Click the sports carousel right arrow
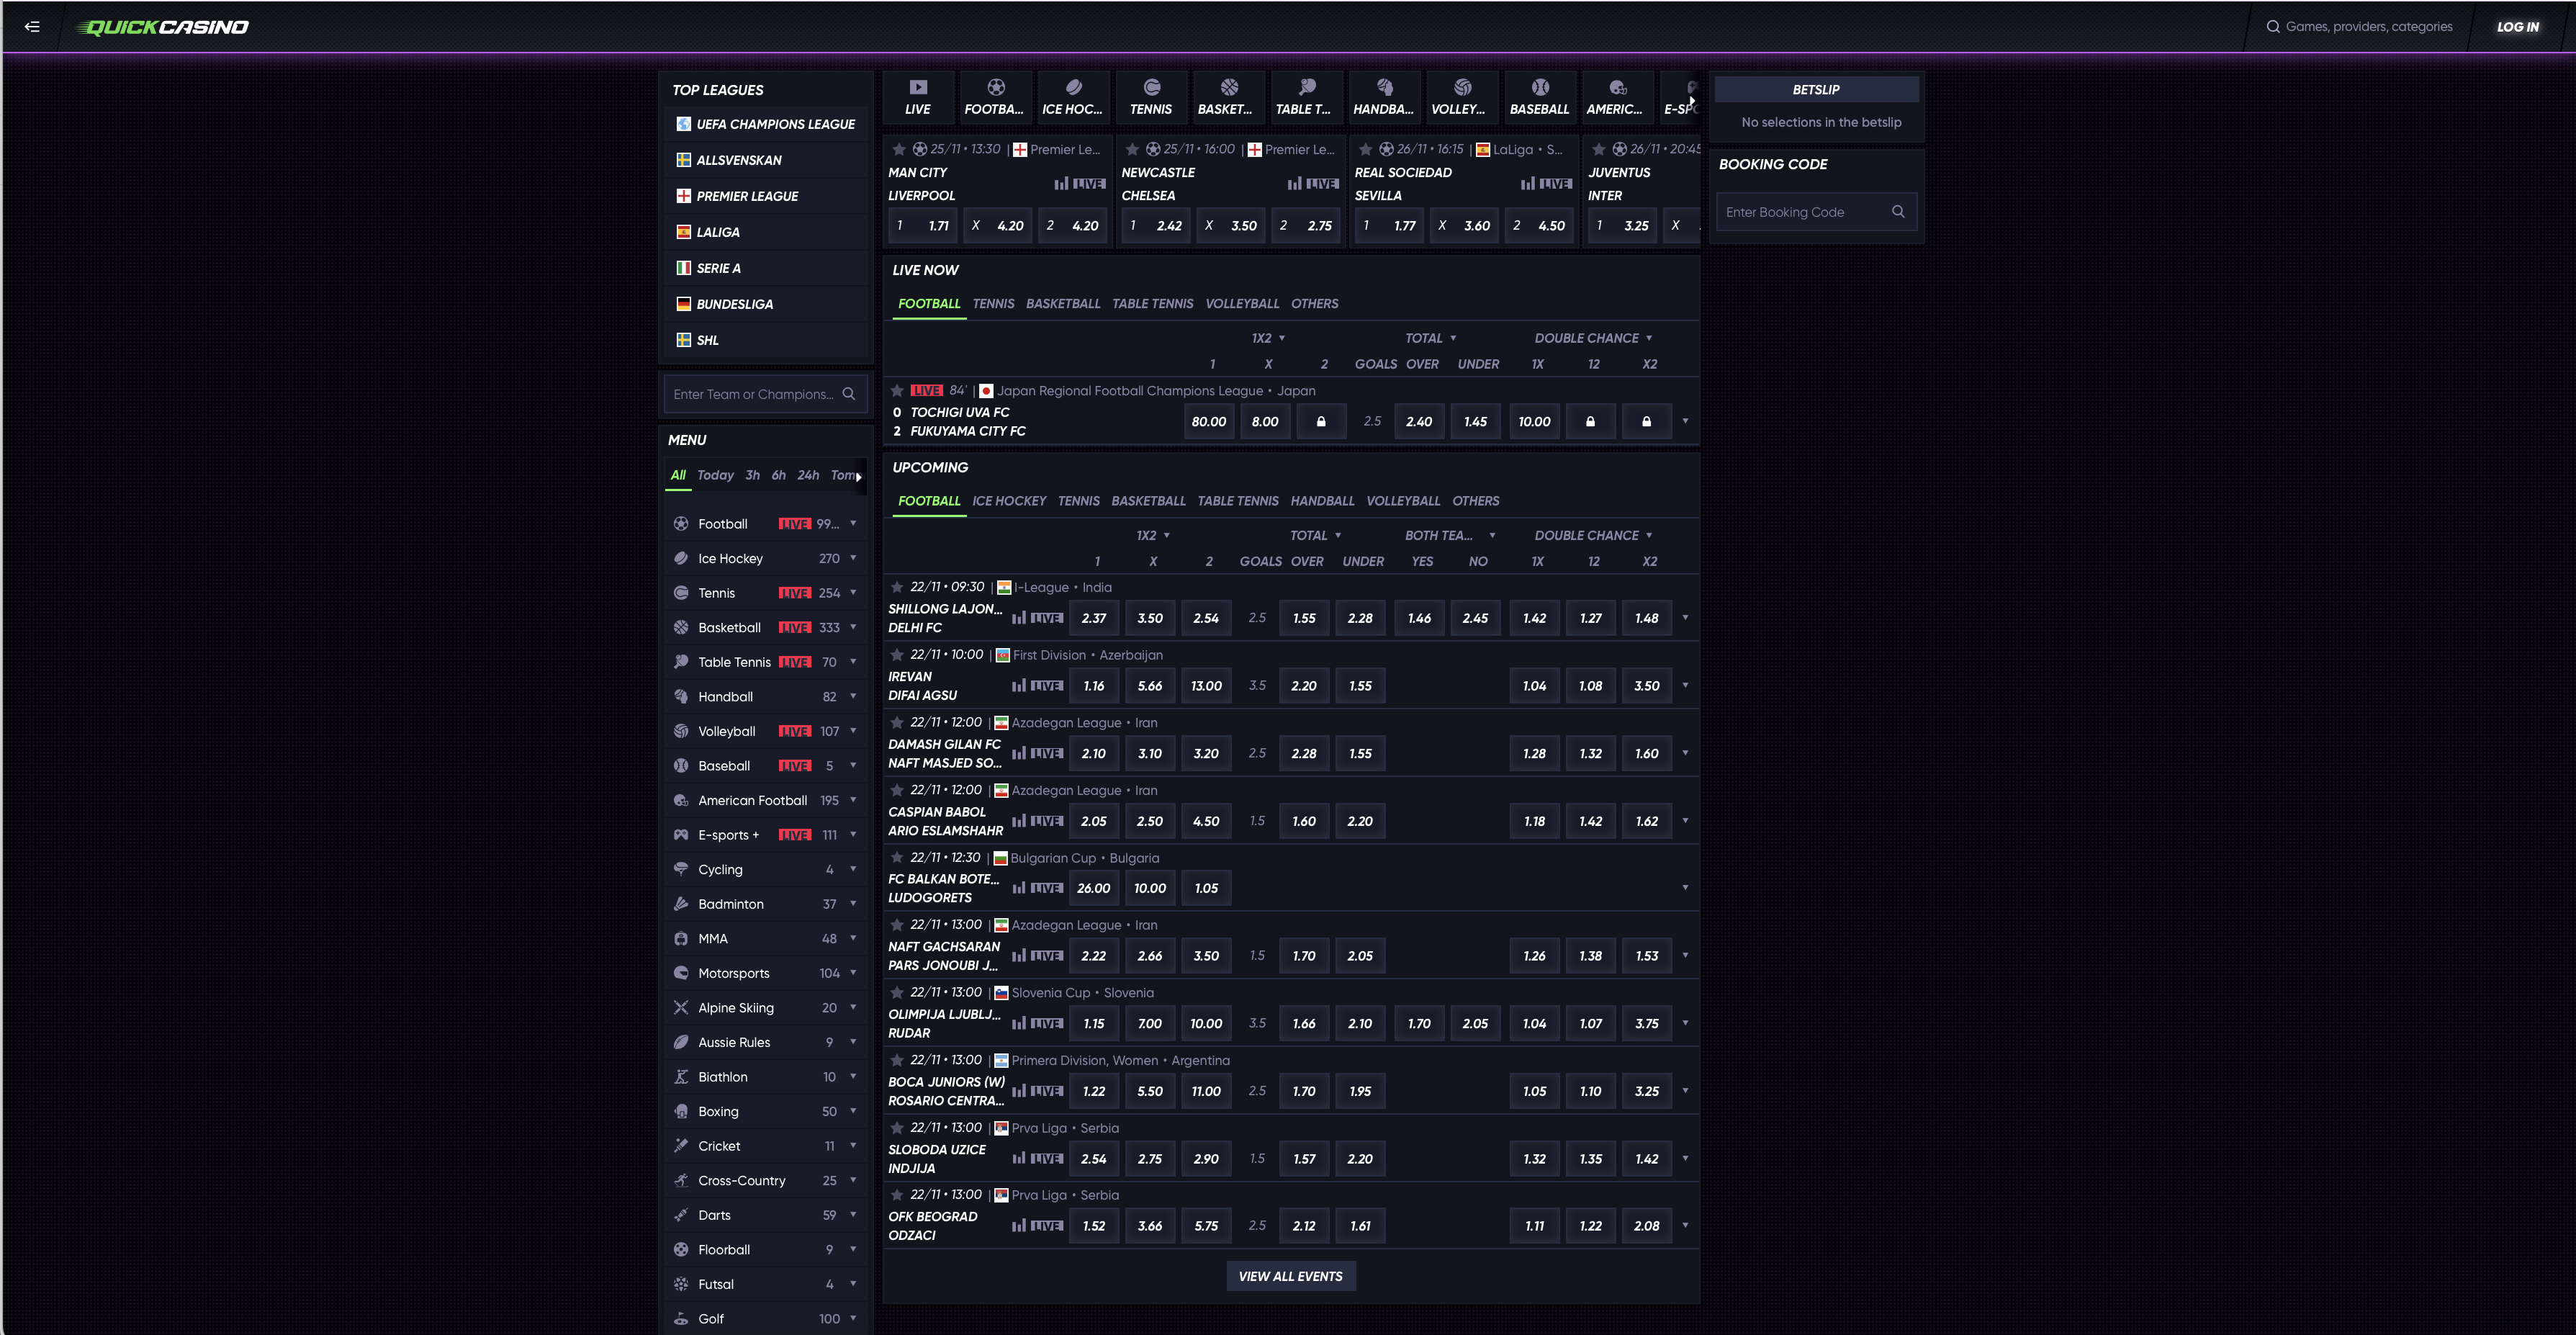2576x1335 pixels. tap(1691, 101)
